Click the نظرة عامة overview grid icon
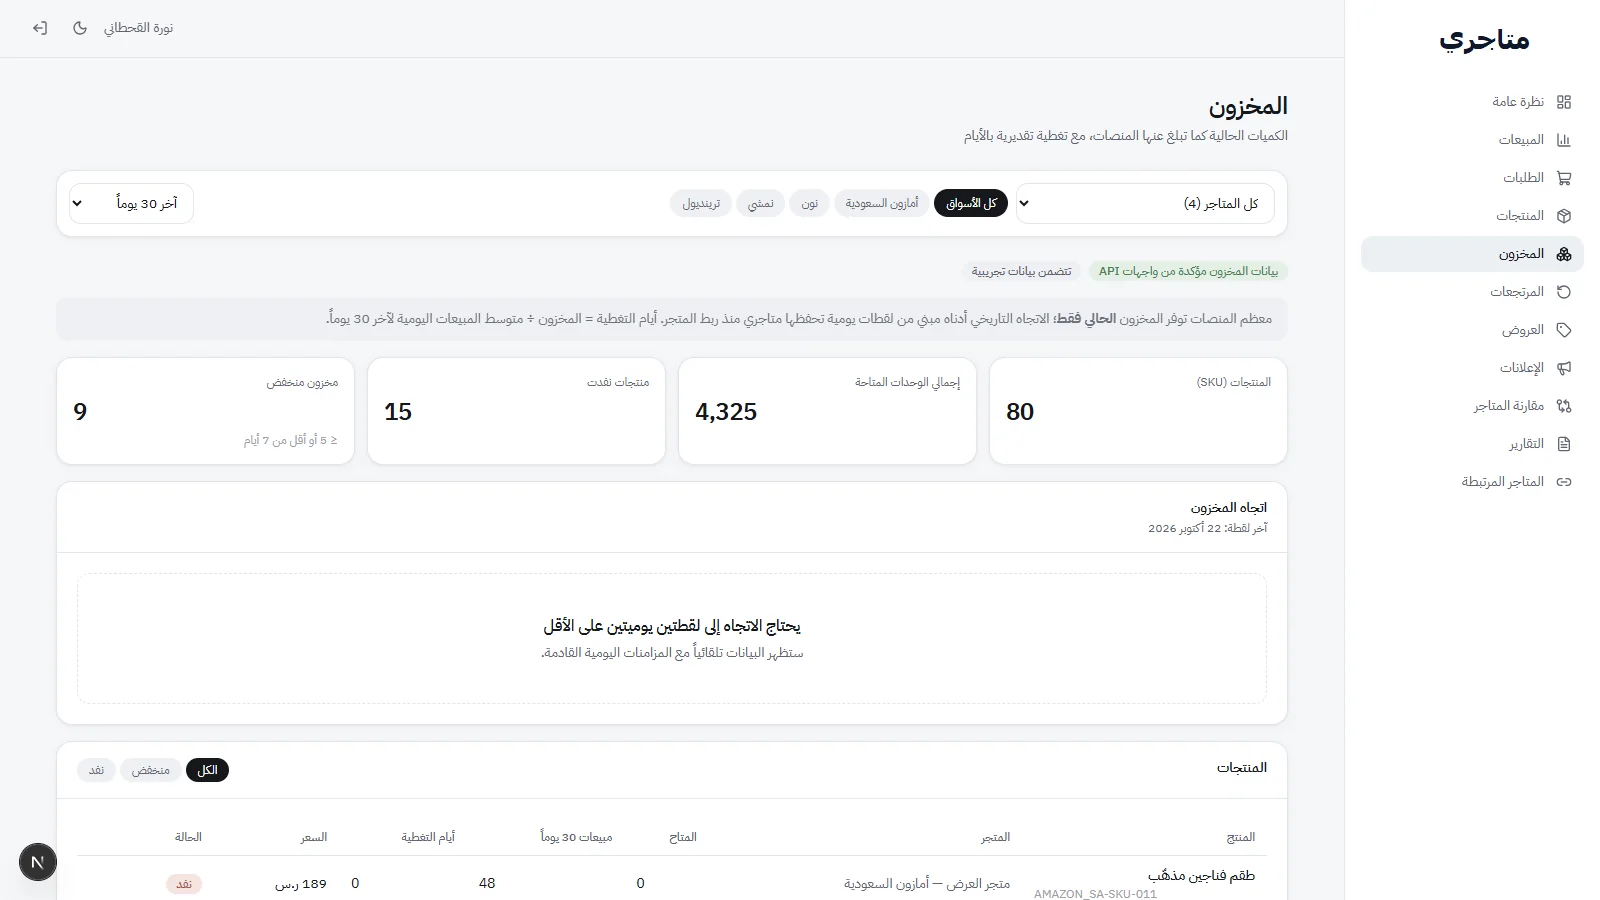The width and height of the screenshot is (1600, 900). 1564,102
